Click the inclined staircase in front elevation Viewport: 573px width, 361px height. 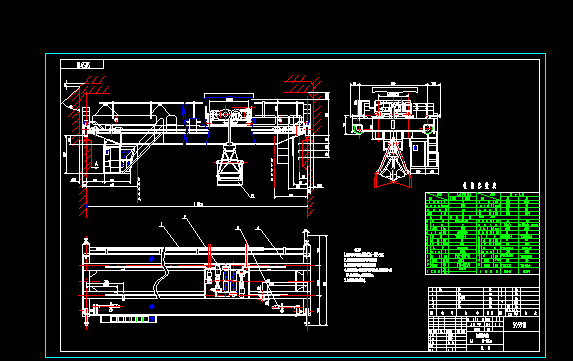point(144,145)
